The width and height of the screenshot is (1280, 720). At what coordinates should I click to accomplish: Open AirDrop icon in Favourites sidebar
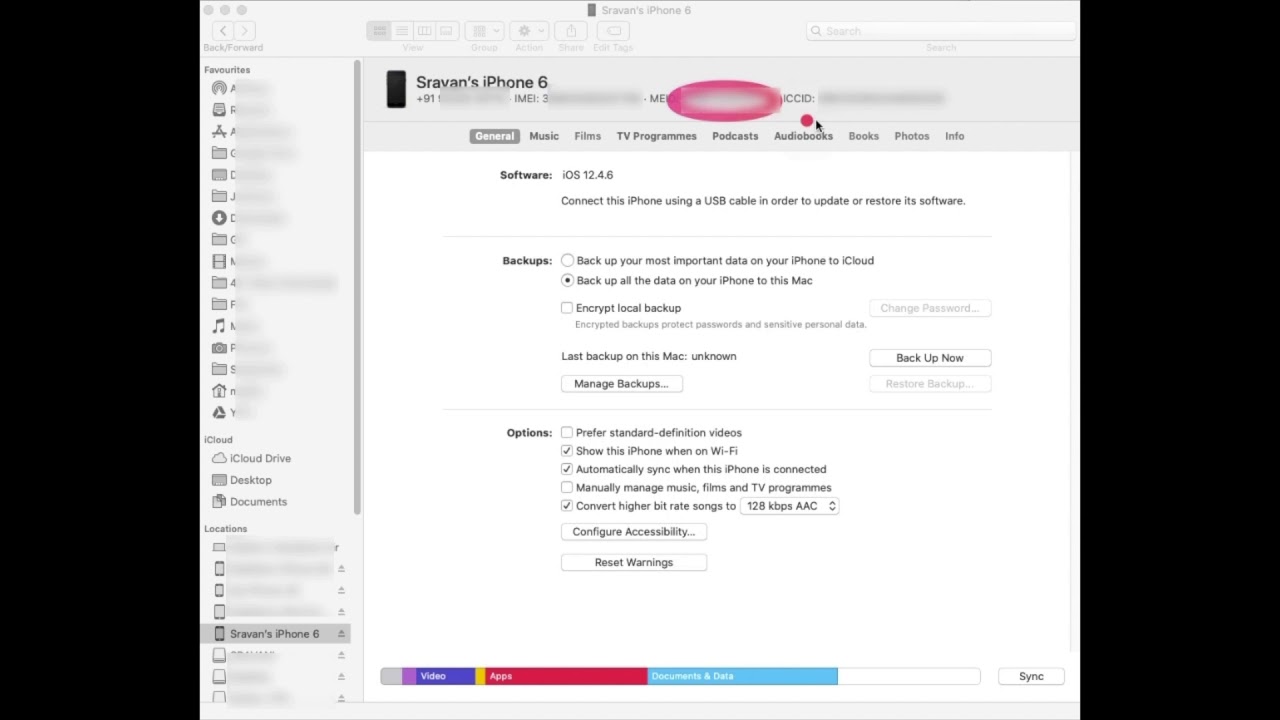point(219,88)
